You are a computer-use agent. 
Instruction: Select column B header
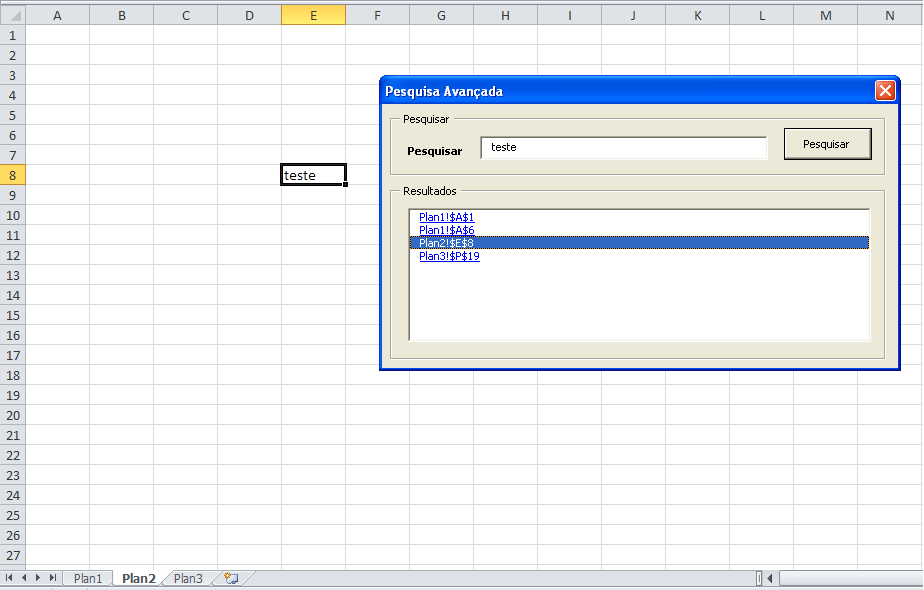(x=121, y=15)
